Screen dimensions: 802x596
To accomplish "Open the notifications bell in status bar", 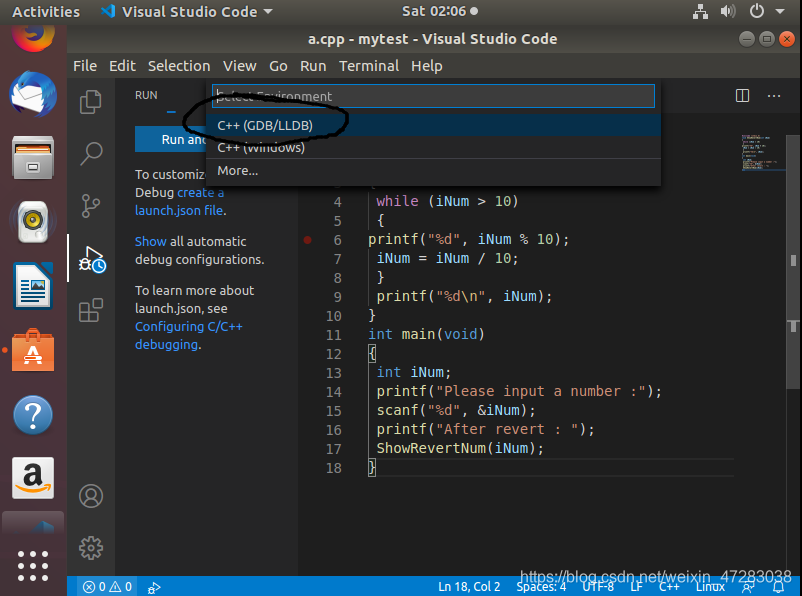I will (x=778, y=588).
